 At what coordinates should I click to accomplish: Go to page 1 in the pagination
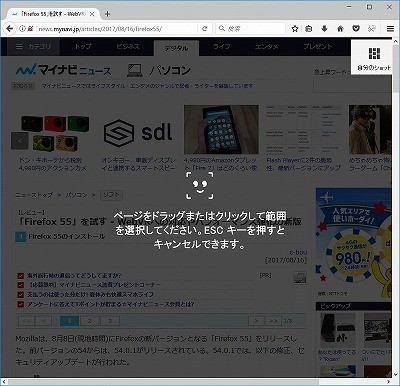tap(69, 321)
